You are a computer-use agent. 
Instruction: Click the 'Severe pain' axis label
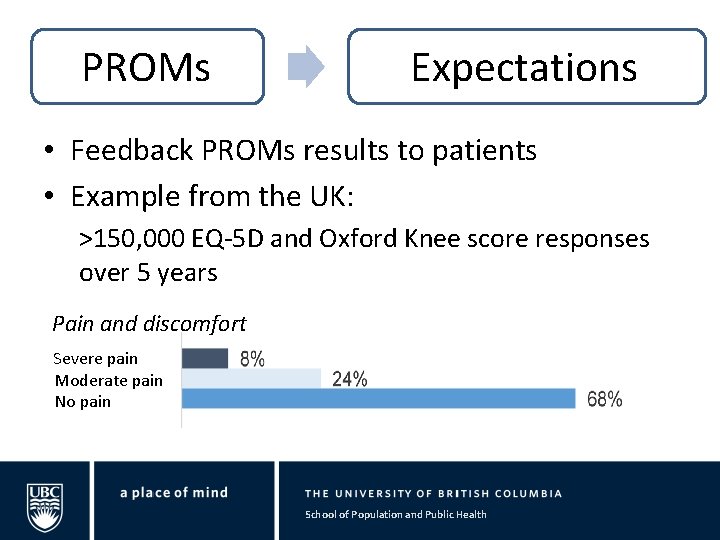point(96,359)
